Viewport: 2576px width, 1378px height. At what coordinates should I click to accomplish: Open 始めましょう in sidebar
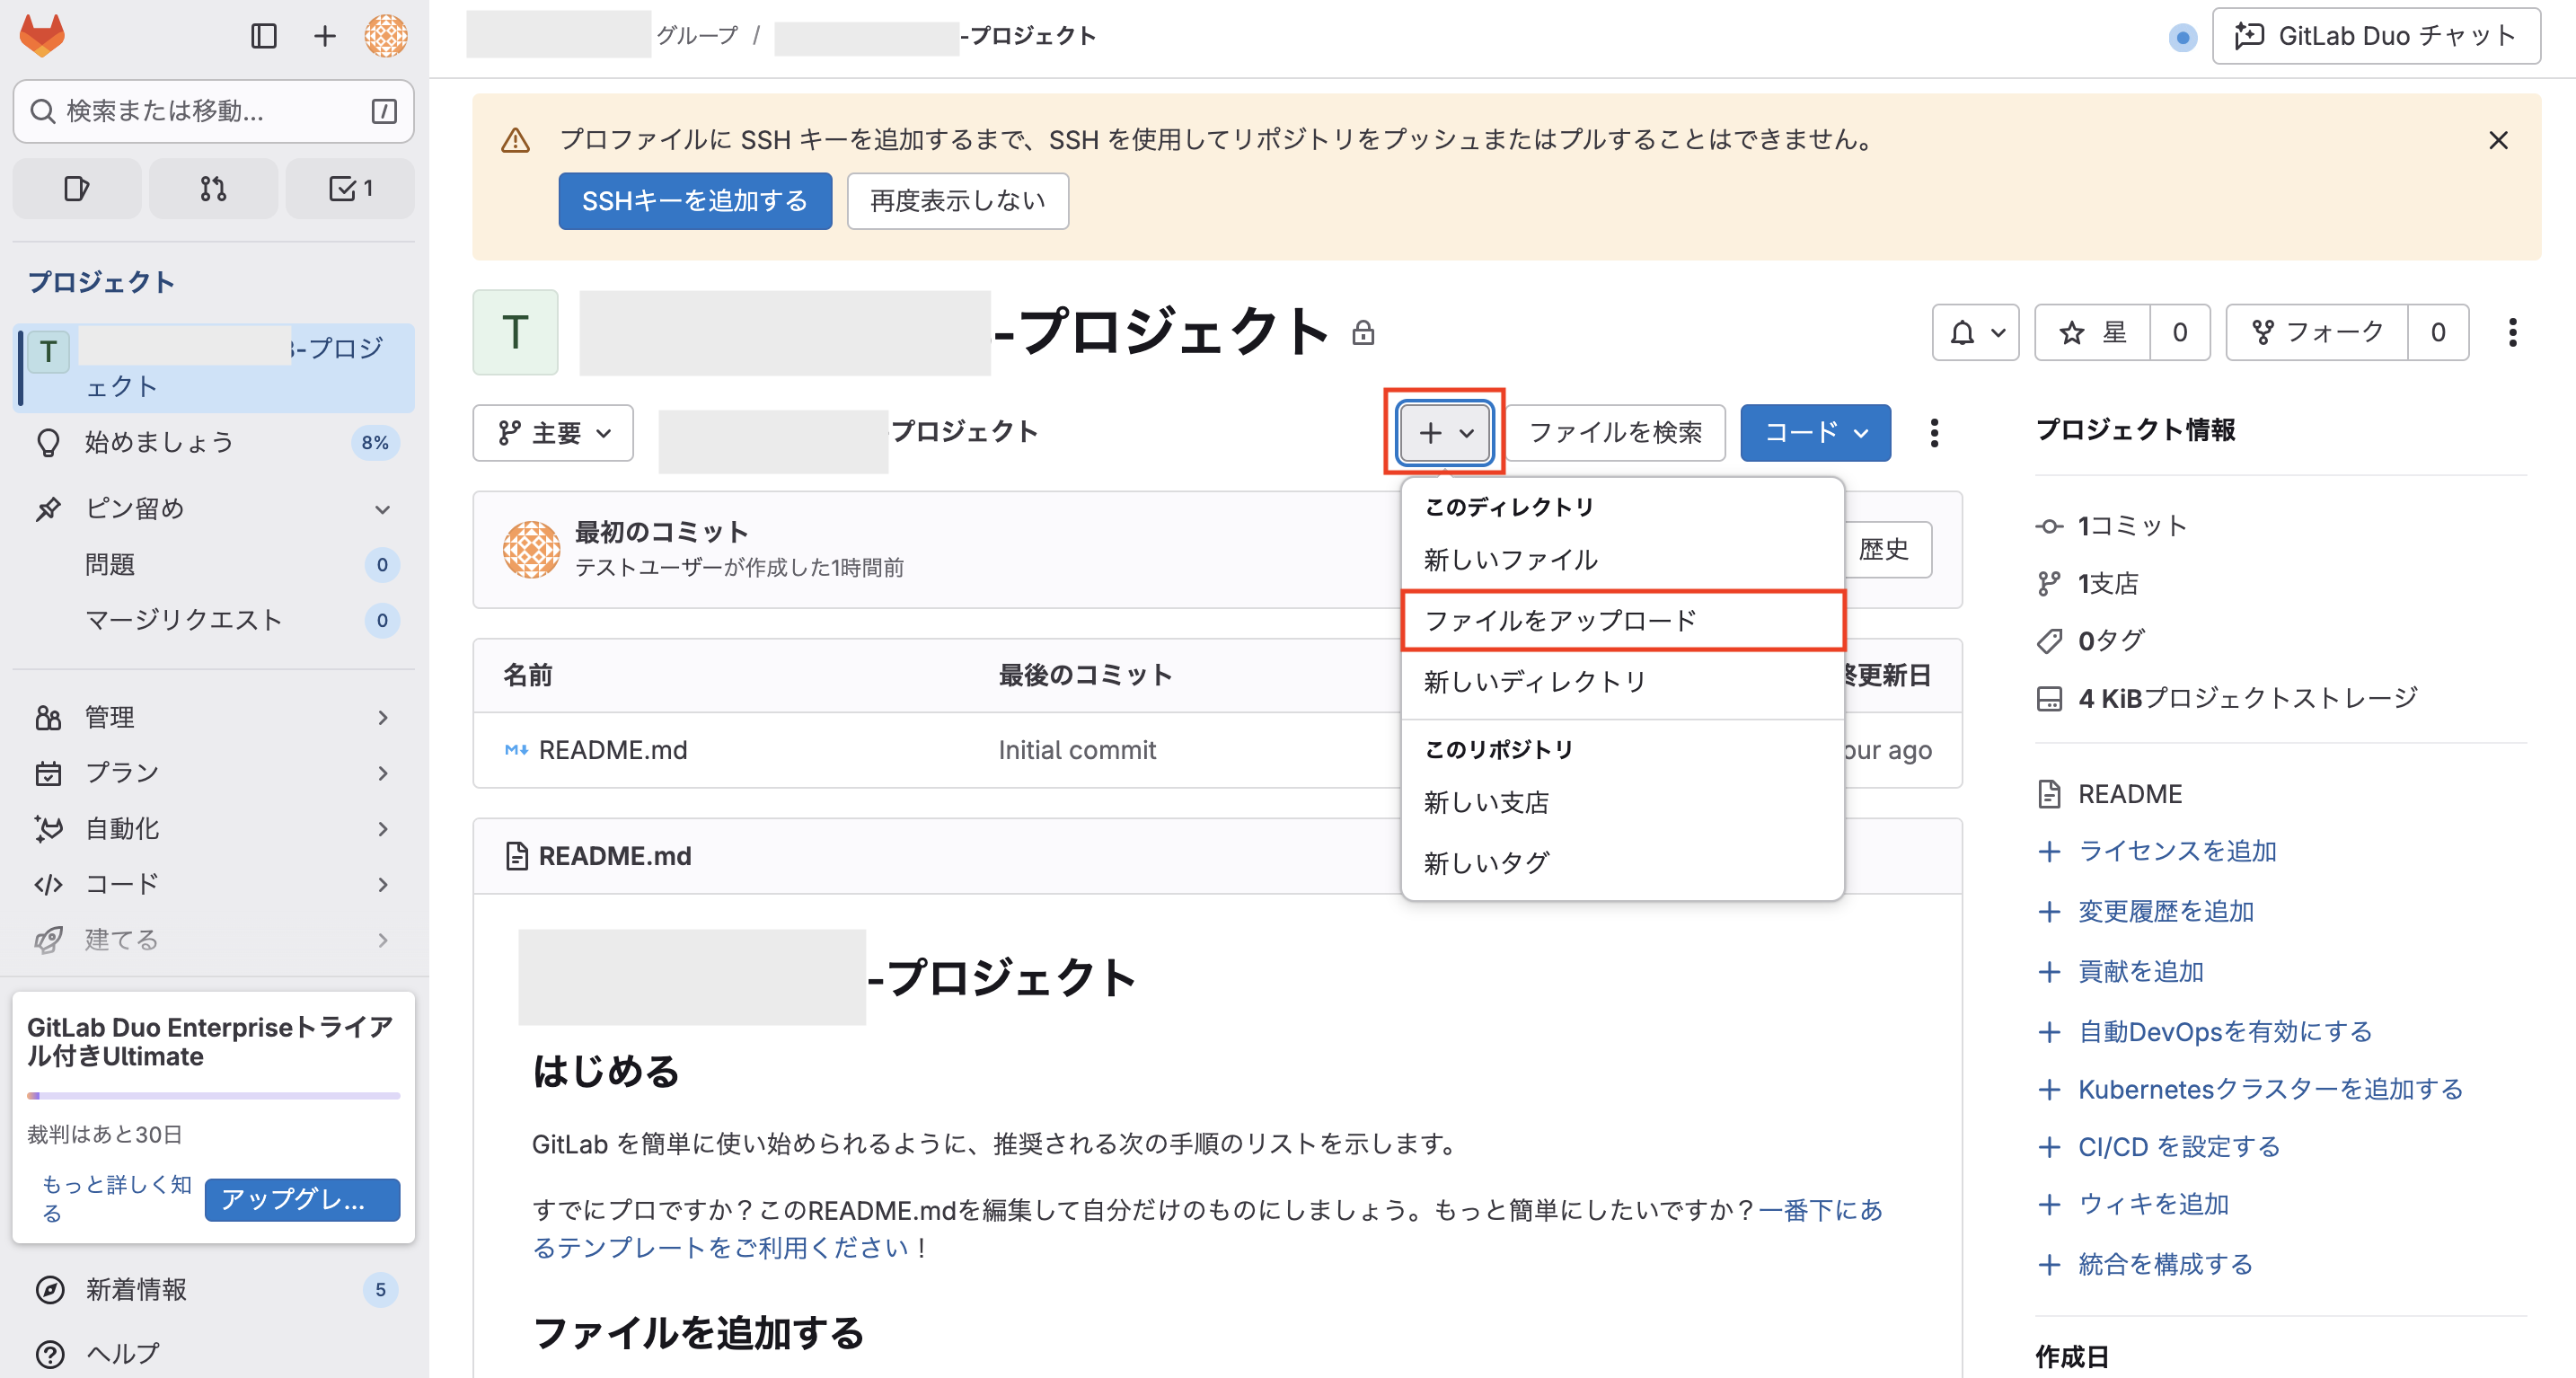(213, 442)
